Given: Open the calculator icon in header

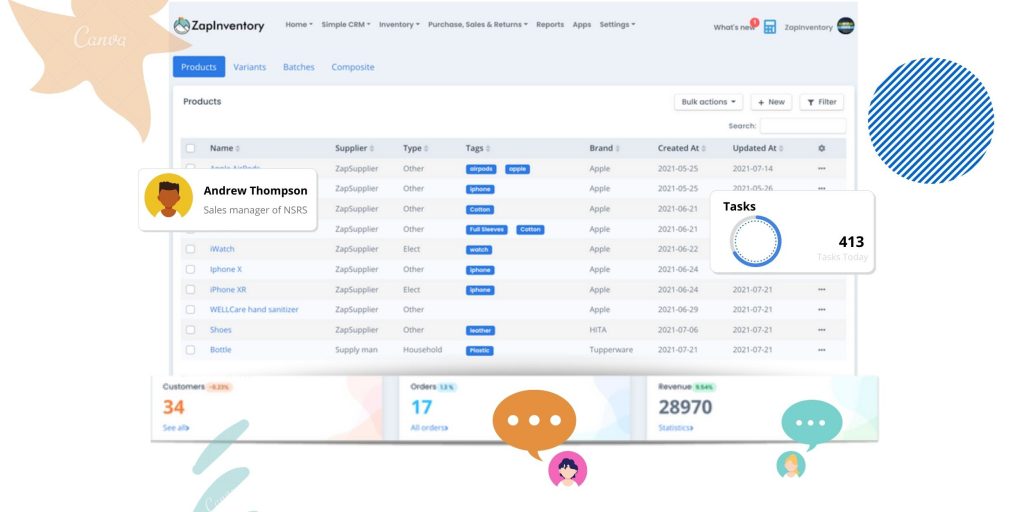Looking at the screenshot, I should [x=770, y=27].
